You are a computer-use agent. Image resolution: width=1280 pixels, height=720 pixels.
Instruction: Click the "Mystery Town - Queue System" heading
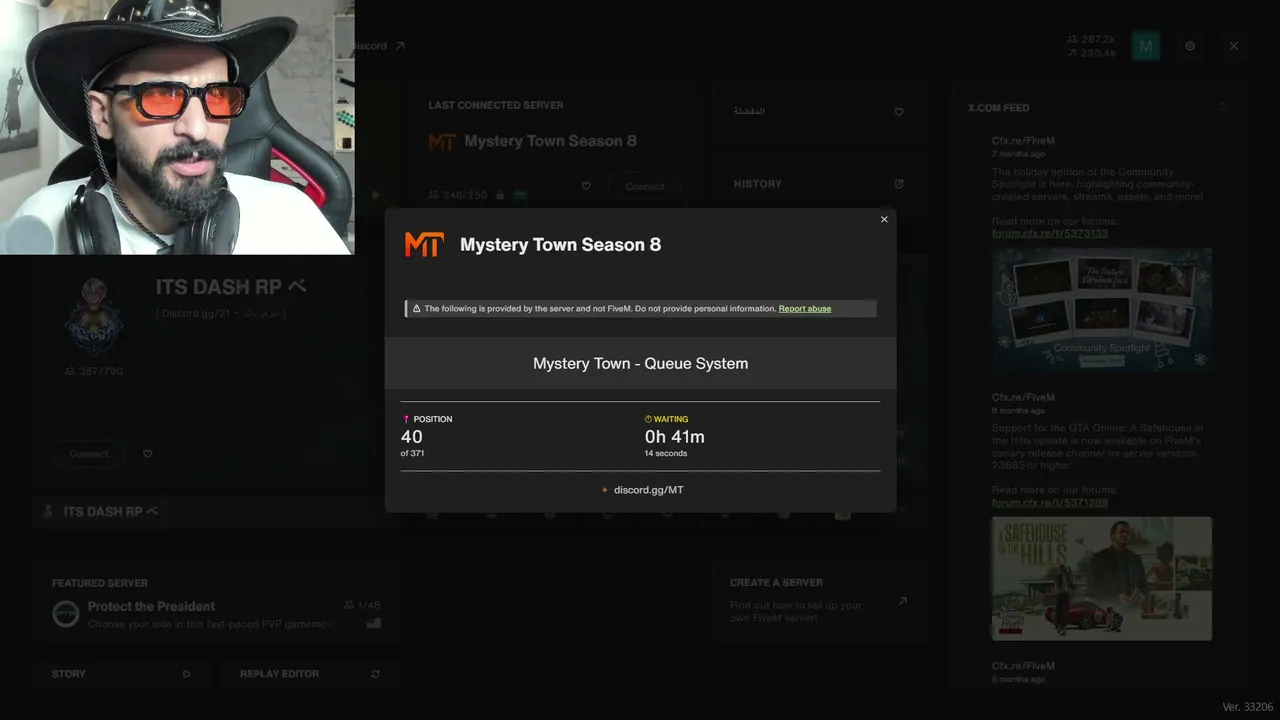tap(641, 364)
